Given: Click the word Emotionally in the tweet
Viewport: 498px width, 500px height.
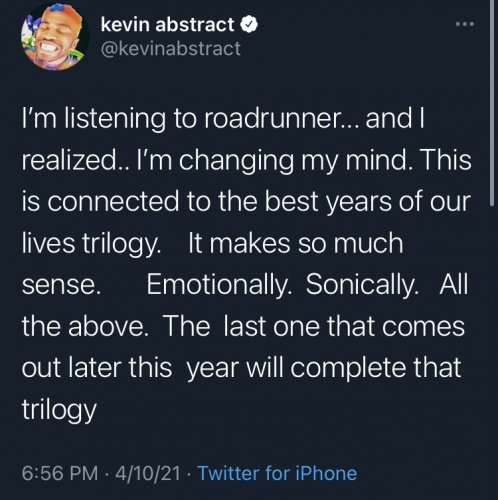Looking at the screenshot, I should [x=219, y=284].
